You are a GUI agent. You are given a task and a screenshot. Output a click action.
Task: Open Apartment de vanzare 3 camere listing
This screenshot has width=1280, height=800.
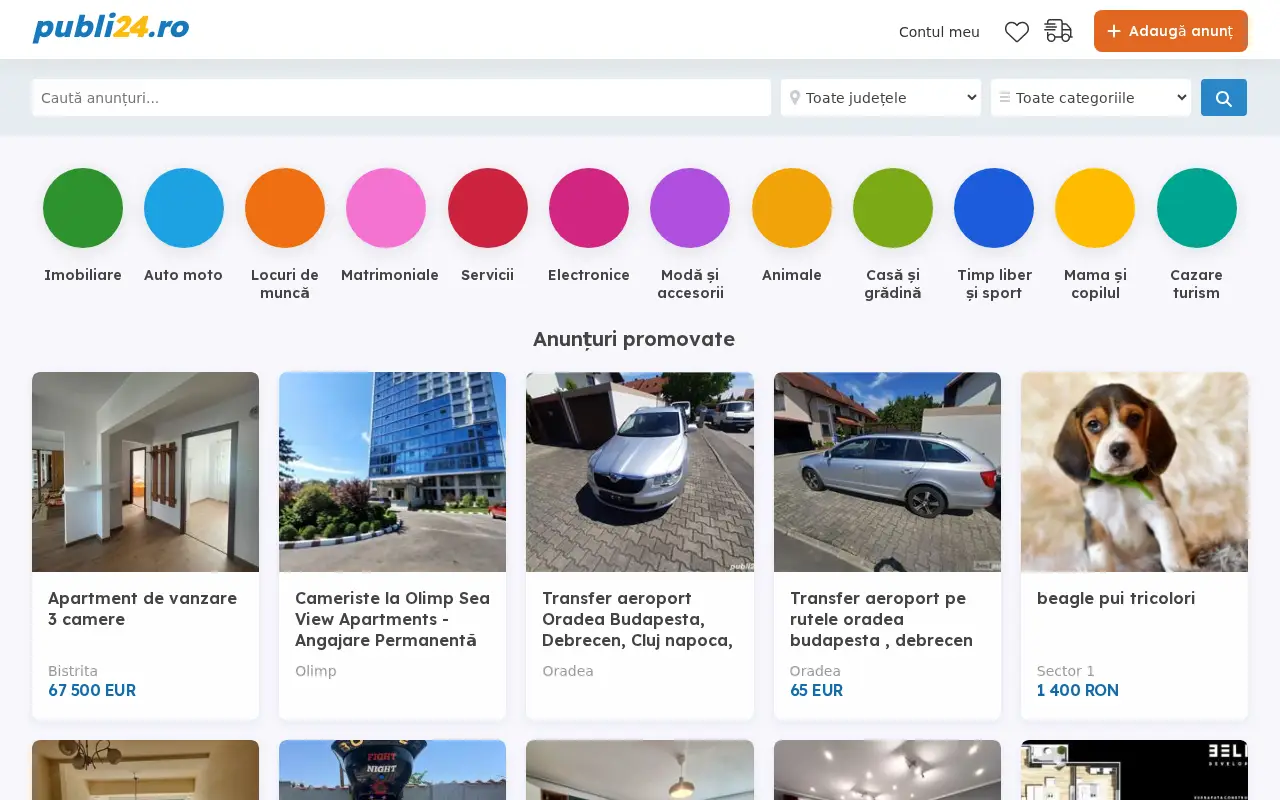coord(142,609)
